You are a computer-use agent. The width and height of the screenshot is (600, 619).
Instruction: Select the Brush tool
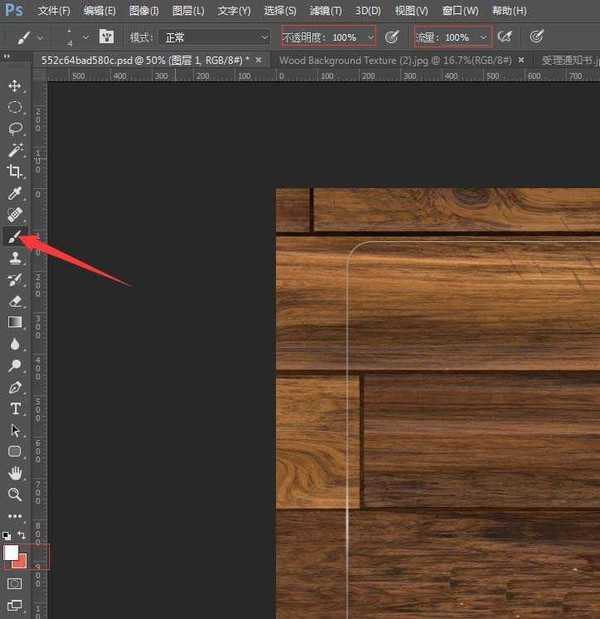(15, 236)
